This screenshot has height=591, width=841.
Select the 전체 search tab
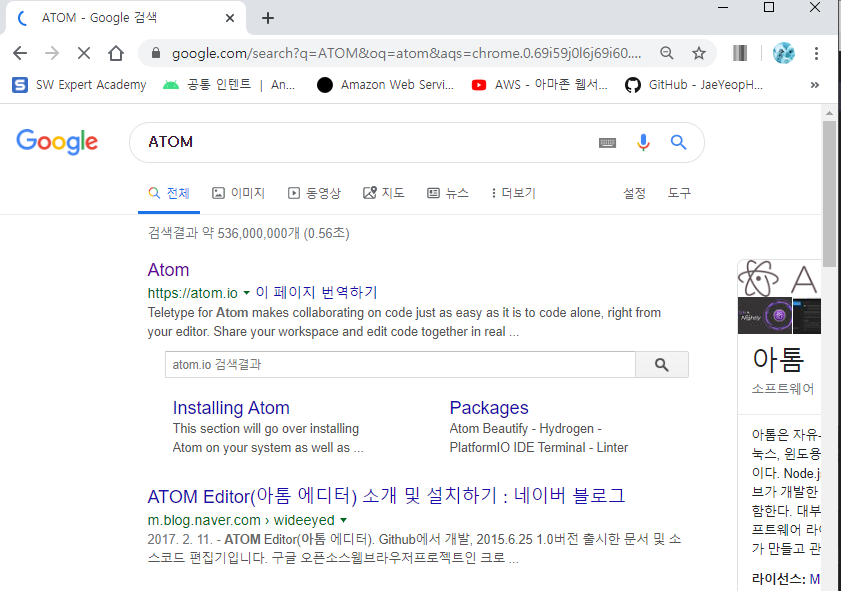[169, 193]
